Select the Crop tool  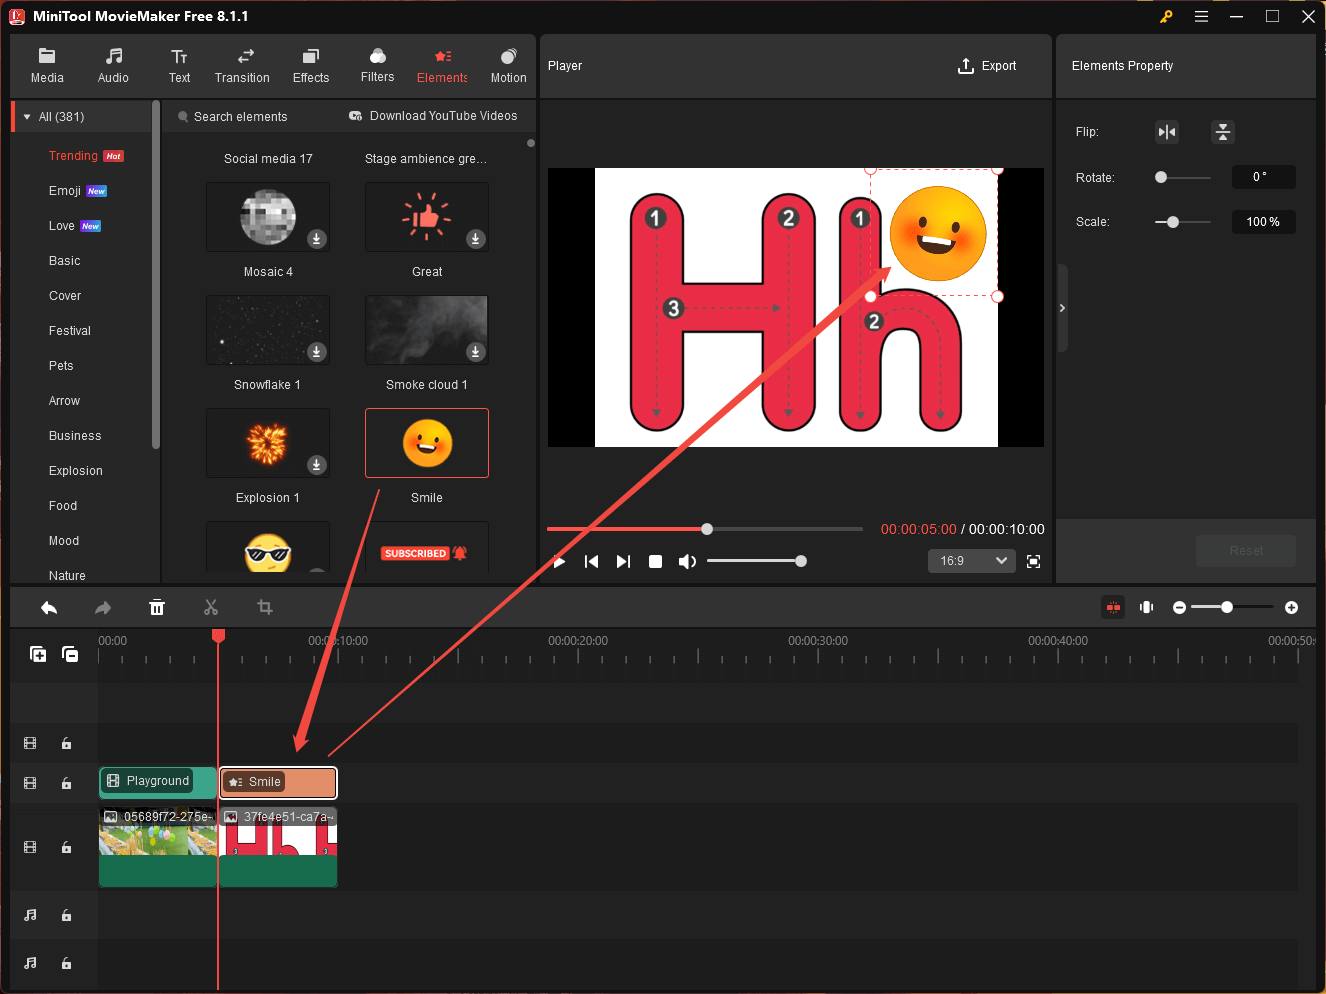pyautogui.click(x=264, y=607)
